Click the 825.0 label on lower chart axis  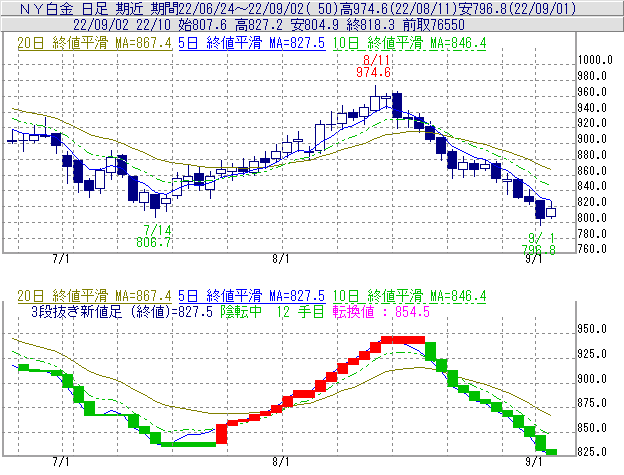(592, 452)
